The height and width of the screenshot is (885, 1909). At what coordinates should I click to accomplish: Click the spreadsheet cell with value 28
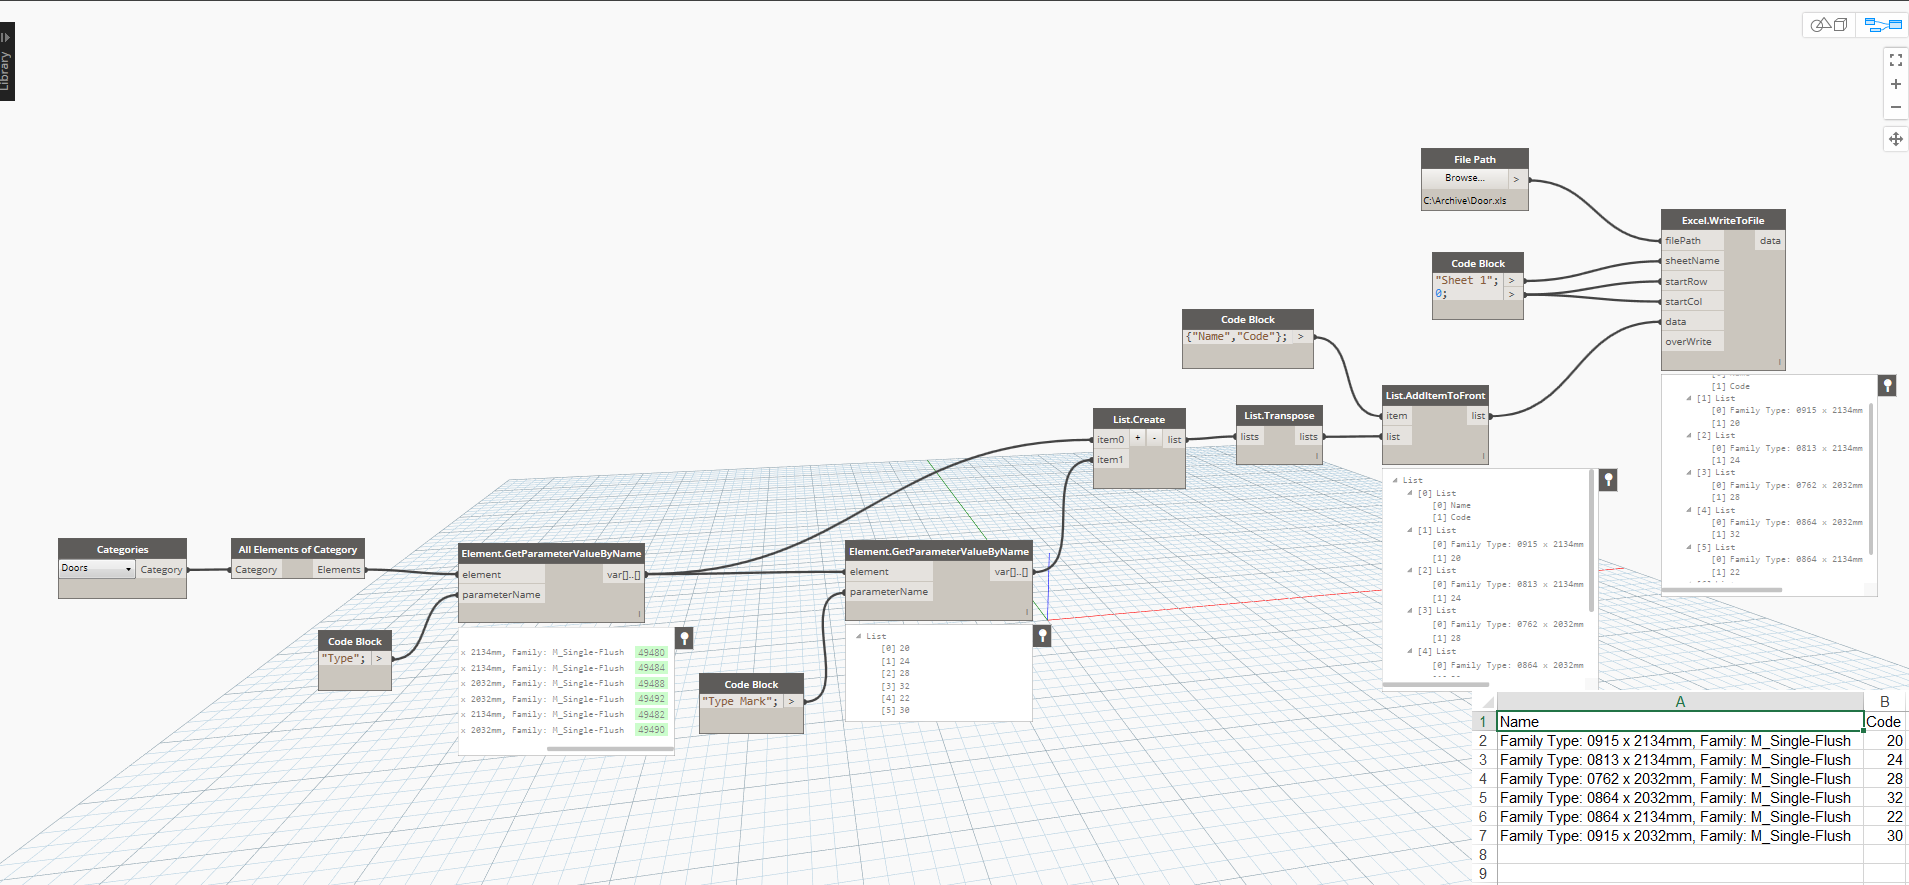coord(1885,779)
